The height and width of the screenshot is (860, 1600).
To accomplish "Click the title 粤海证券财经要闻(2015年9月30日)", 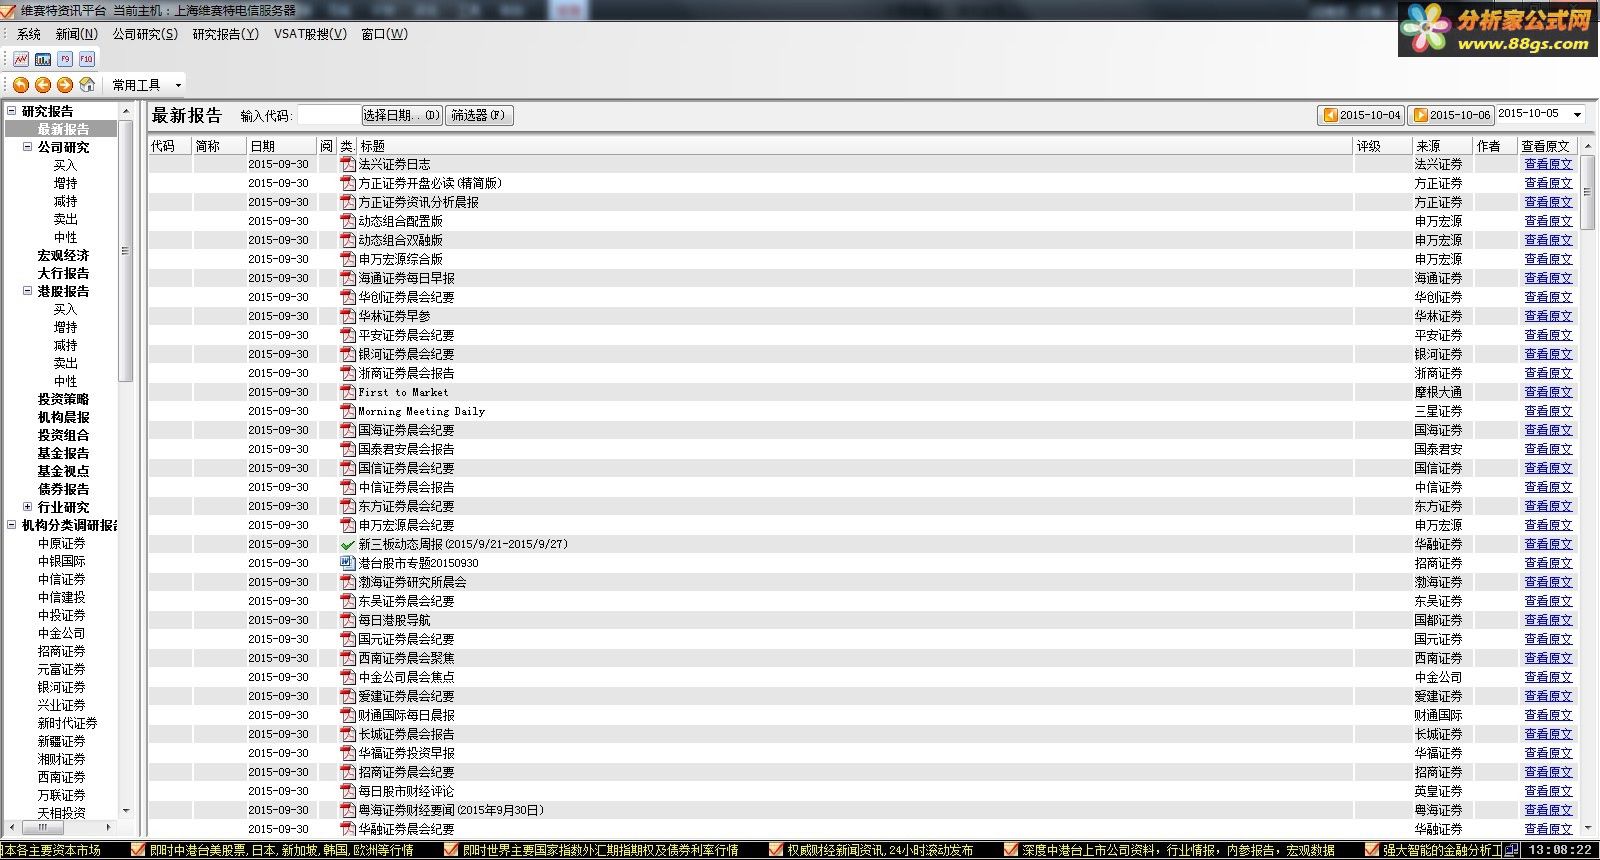I will 451,810.
